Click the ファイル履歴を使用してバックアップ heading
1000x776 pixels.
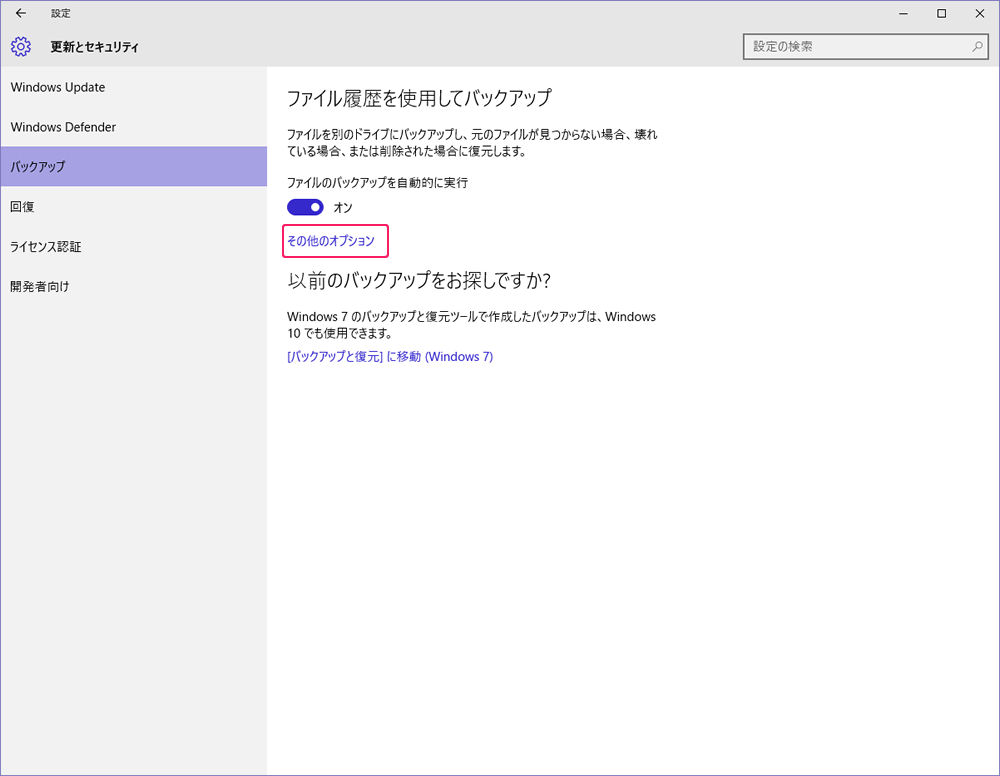[419, 98]
